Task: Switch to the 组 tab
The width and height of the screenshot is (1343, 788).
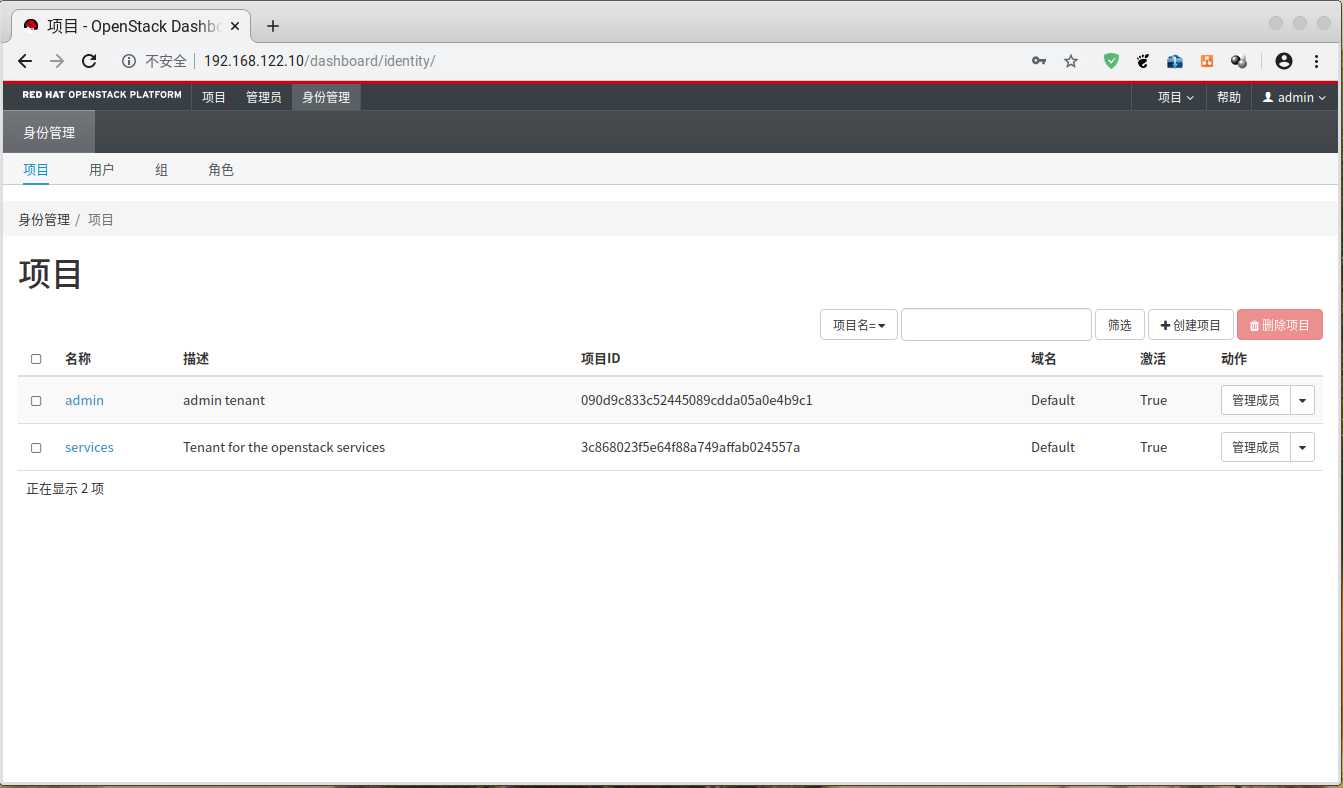Action: tap(161, 170)
